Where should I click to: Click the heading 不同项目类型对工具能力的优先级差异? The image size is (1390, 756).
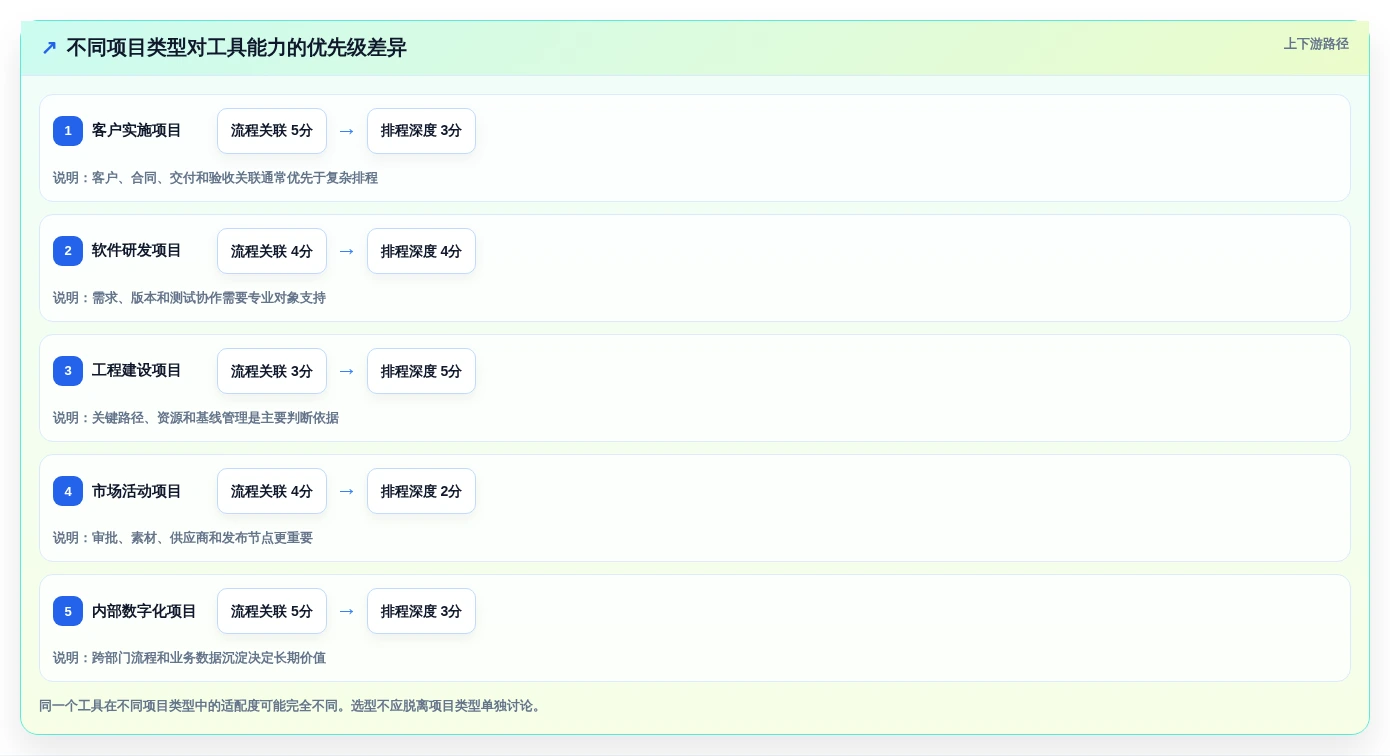click(x=236, y=48)
